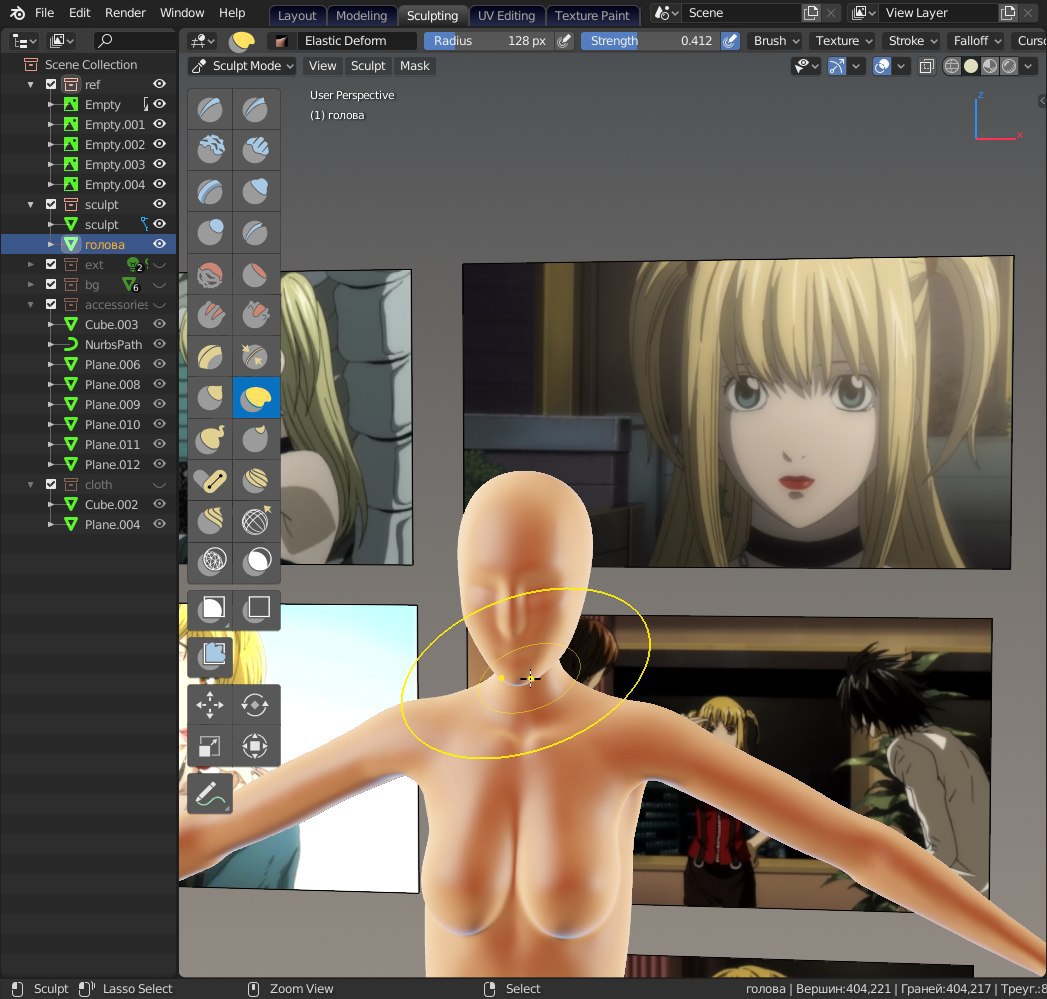Open the viewport Sculpt menu

368,65
